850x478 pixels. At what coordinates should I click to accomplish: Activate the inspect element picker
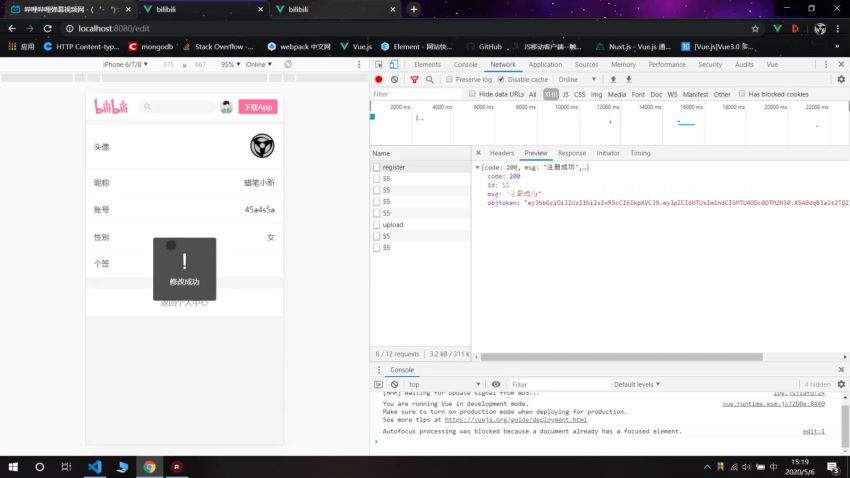[x=378, y=64]
